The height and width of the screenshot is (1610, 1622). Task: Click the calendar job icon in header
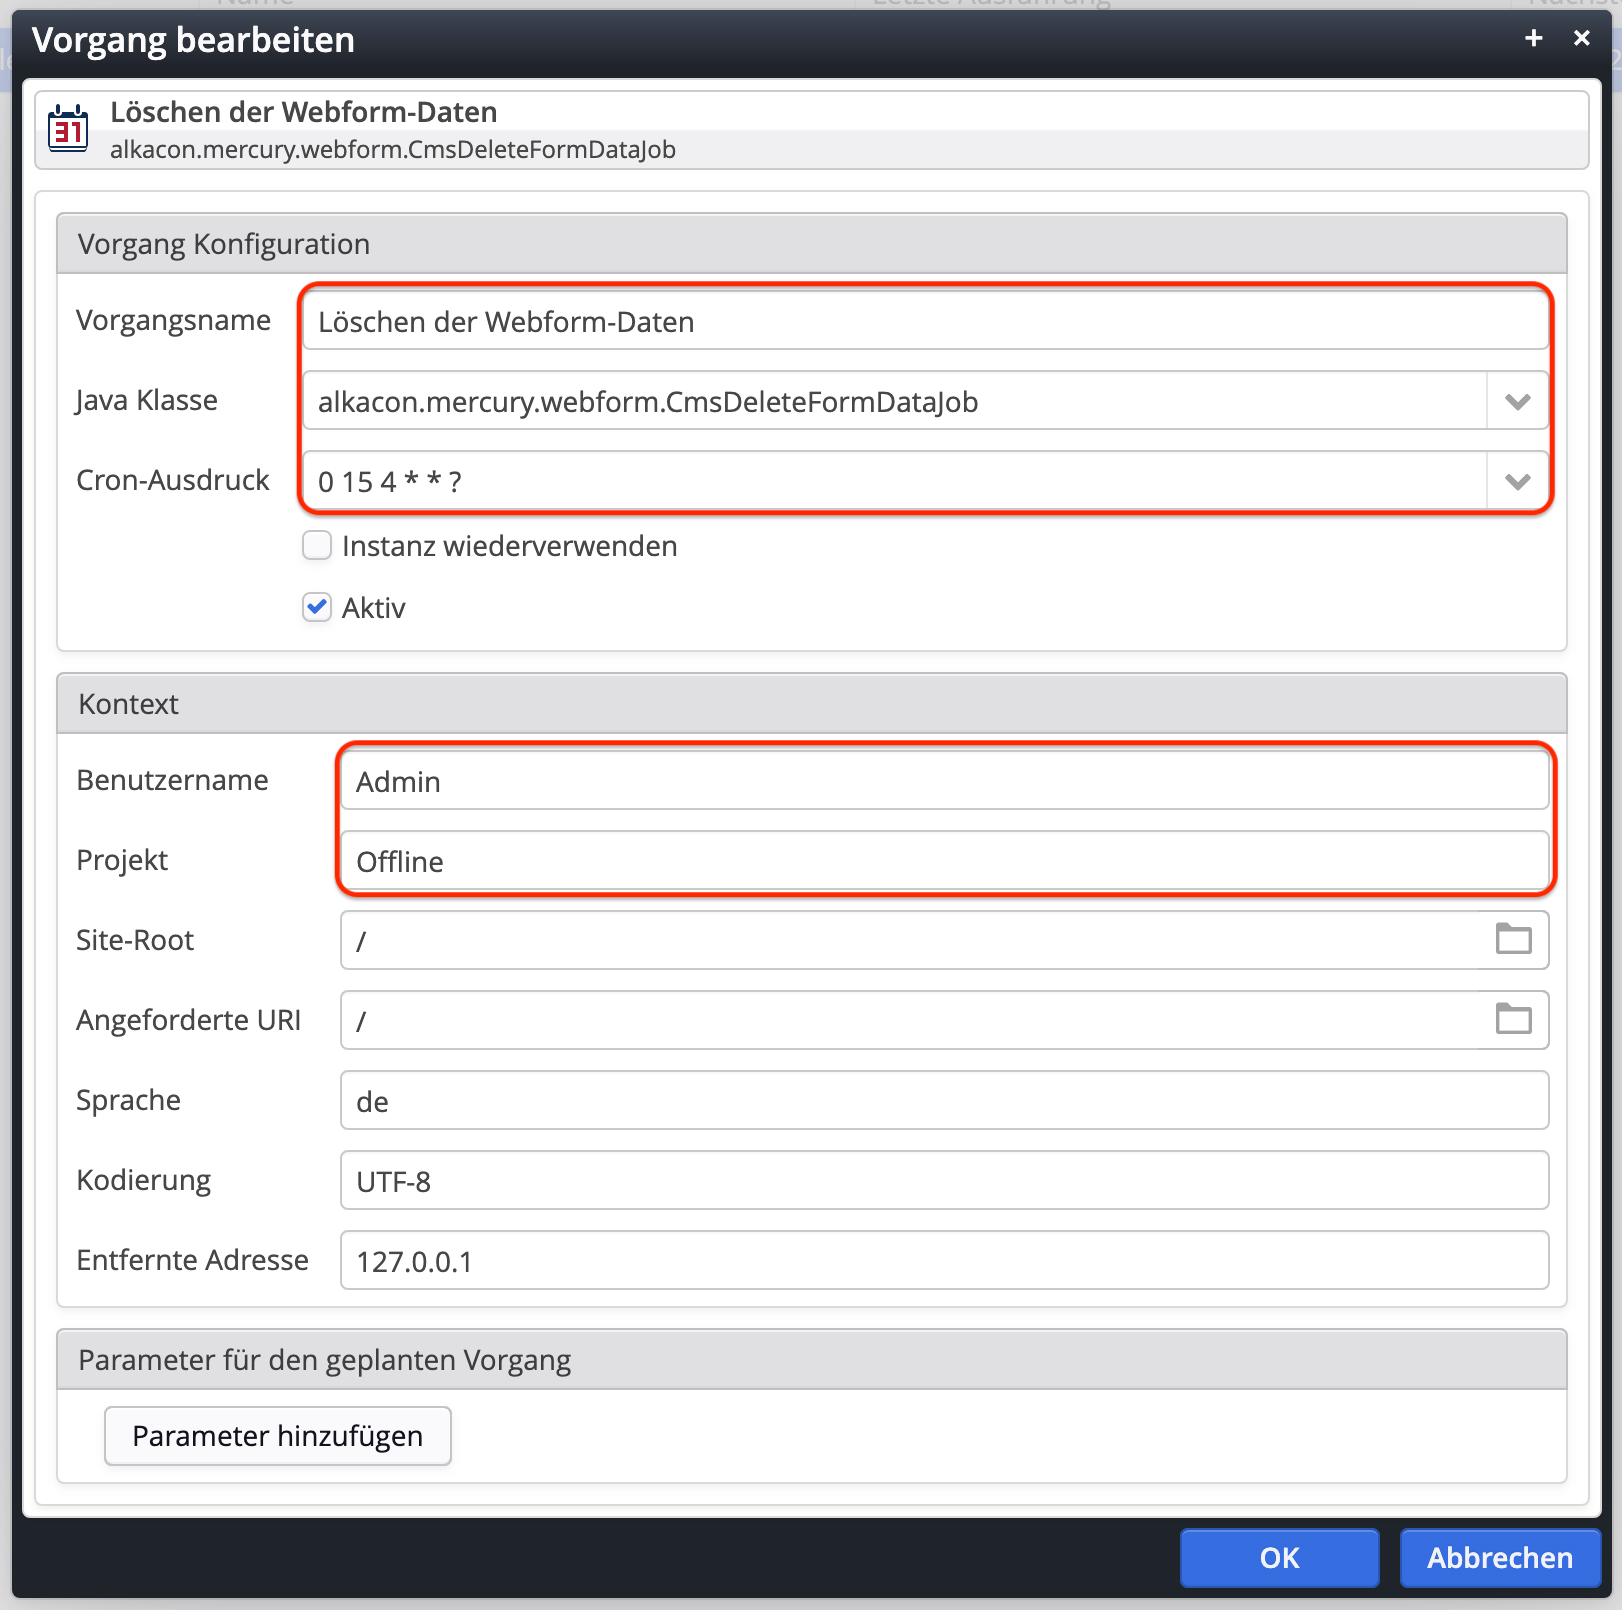[x=68, y=129]
